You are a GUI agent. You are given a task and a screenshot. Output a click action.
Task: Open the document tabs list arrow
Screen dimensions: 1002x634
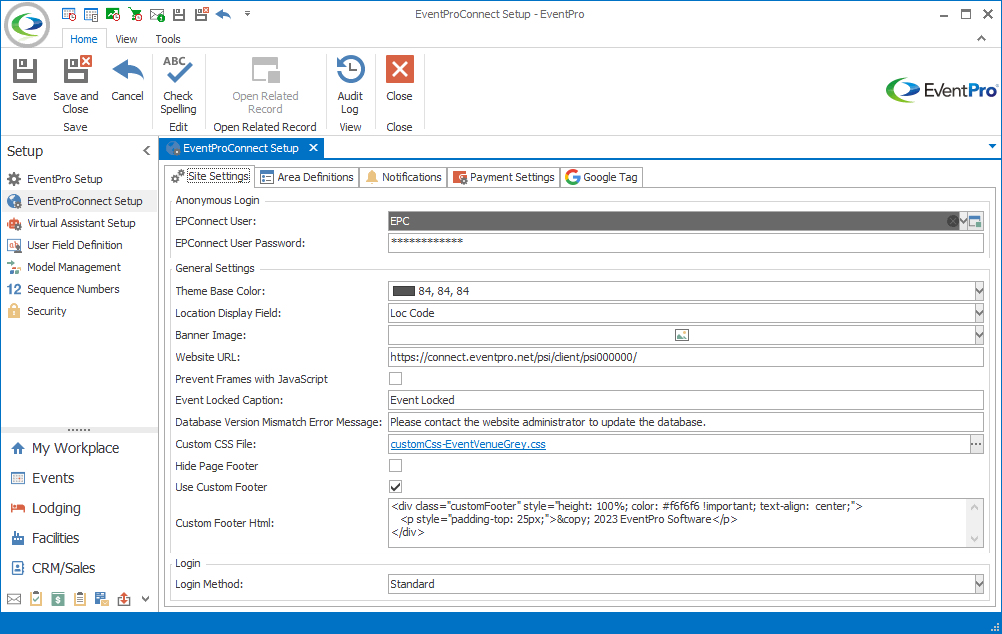pyautogui.click(x=992, y=146)
